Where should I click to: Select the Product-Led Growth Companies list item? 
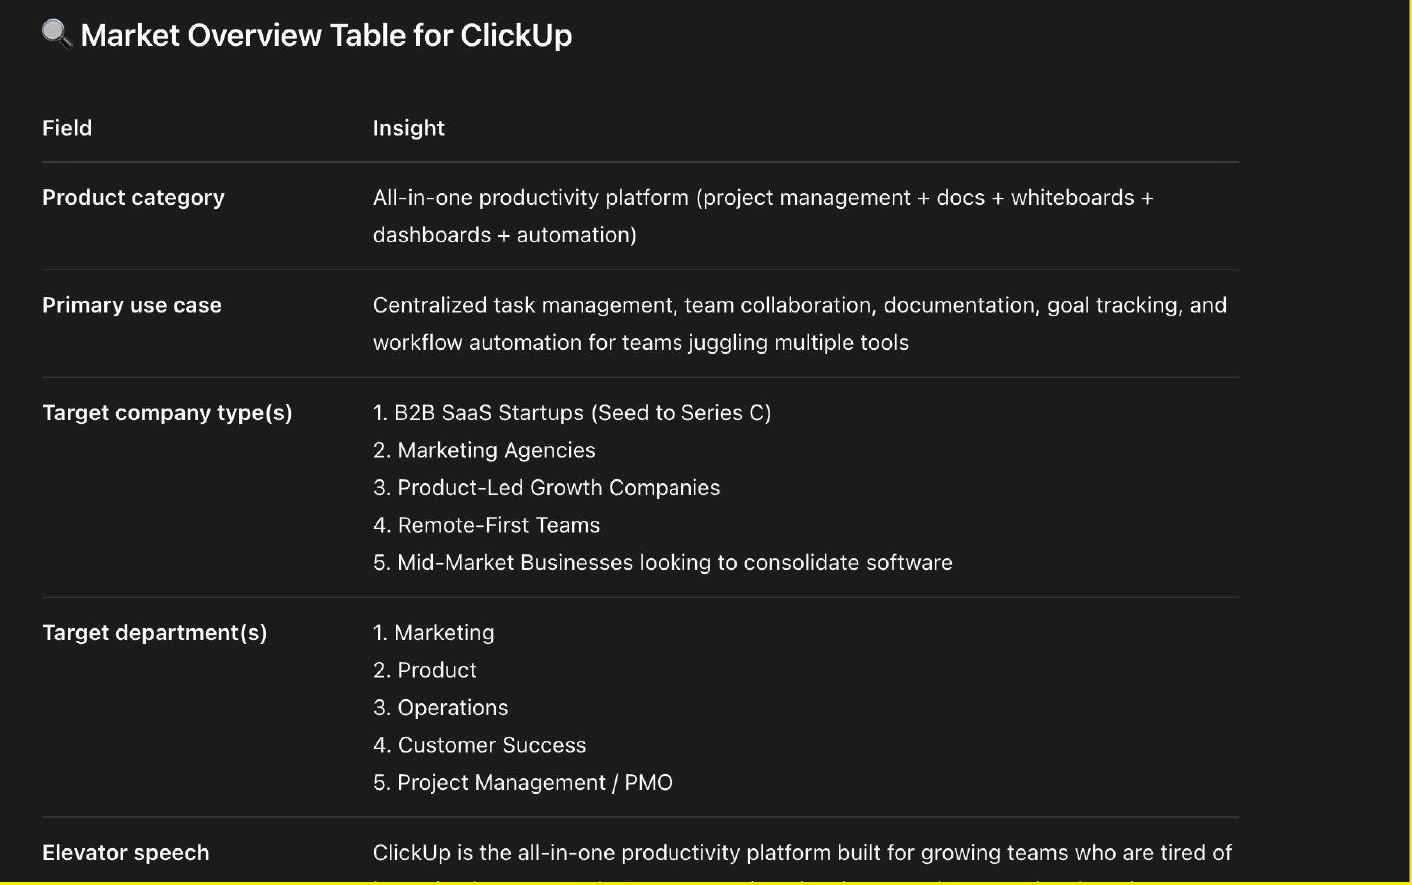click(546, 488)
